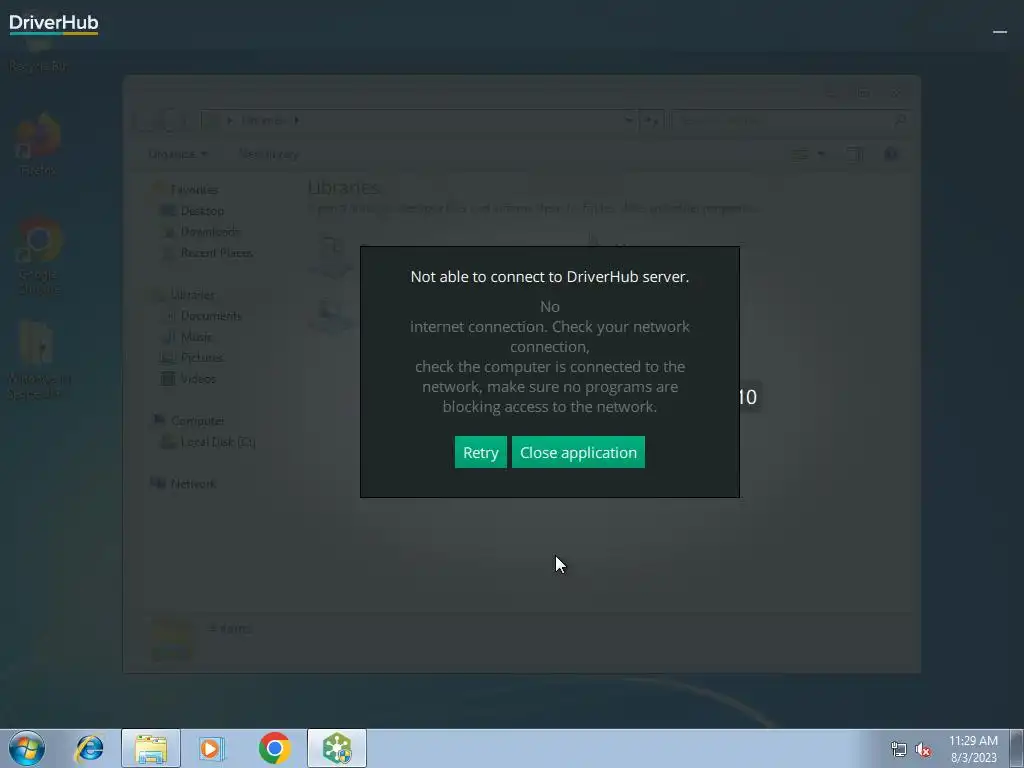Select Videos library in Explorer sidebar
The width and height of the screenshot is (1024, 768).
point(188,378)
